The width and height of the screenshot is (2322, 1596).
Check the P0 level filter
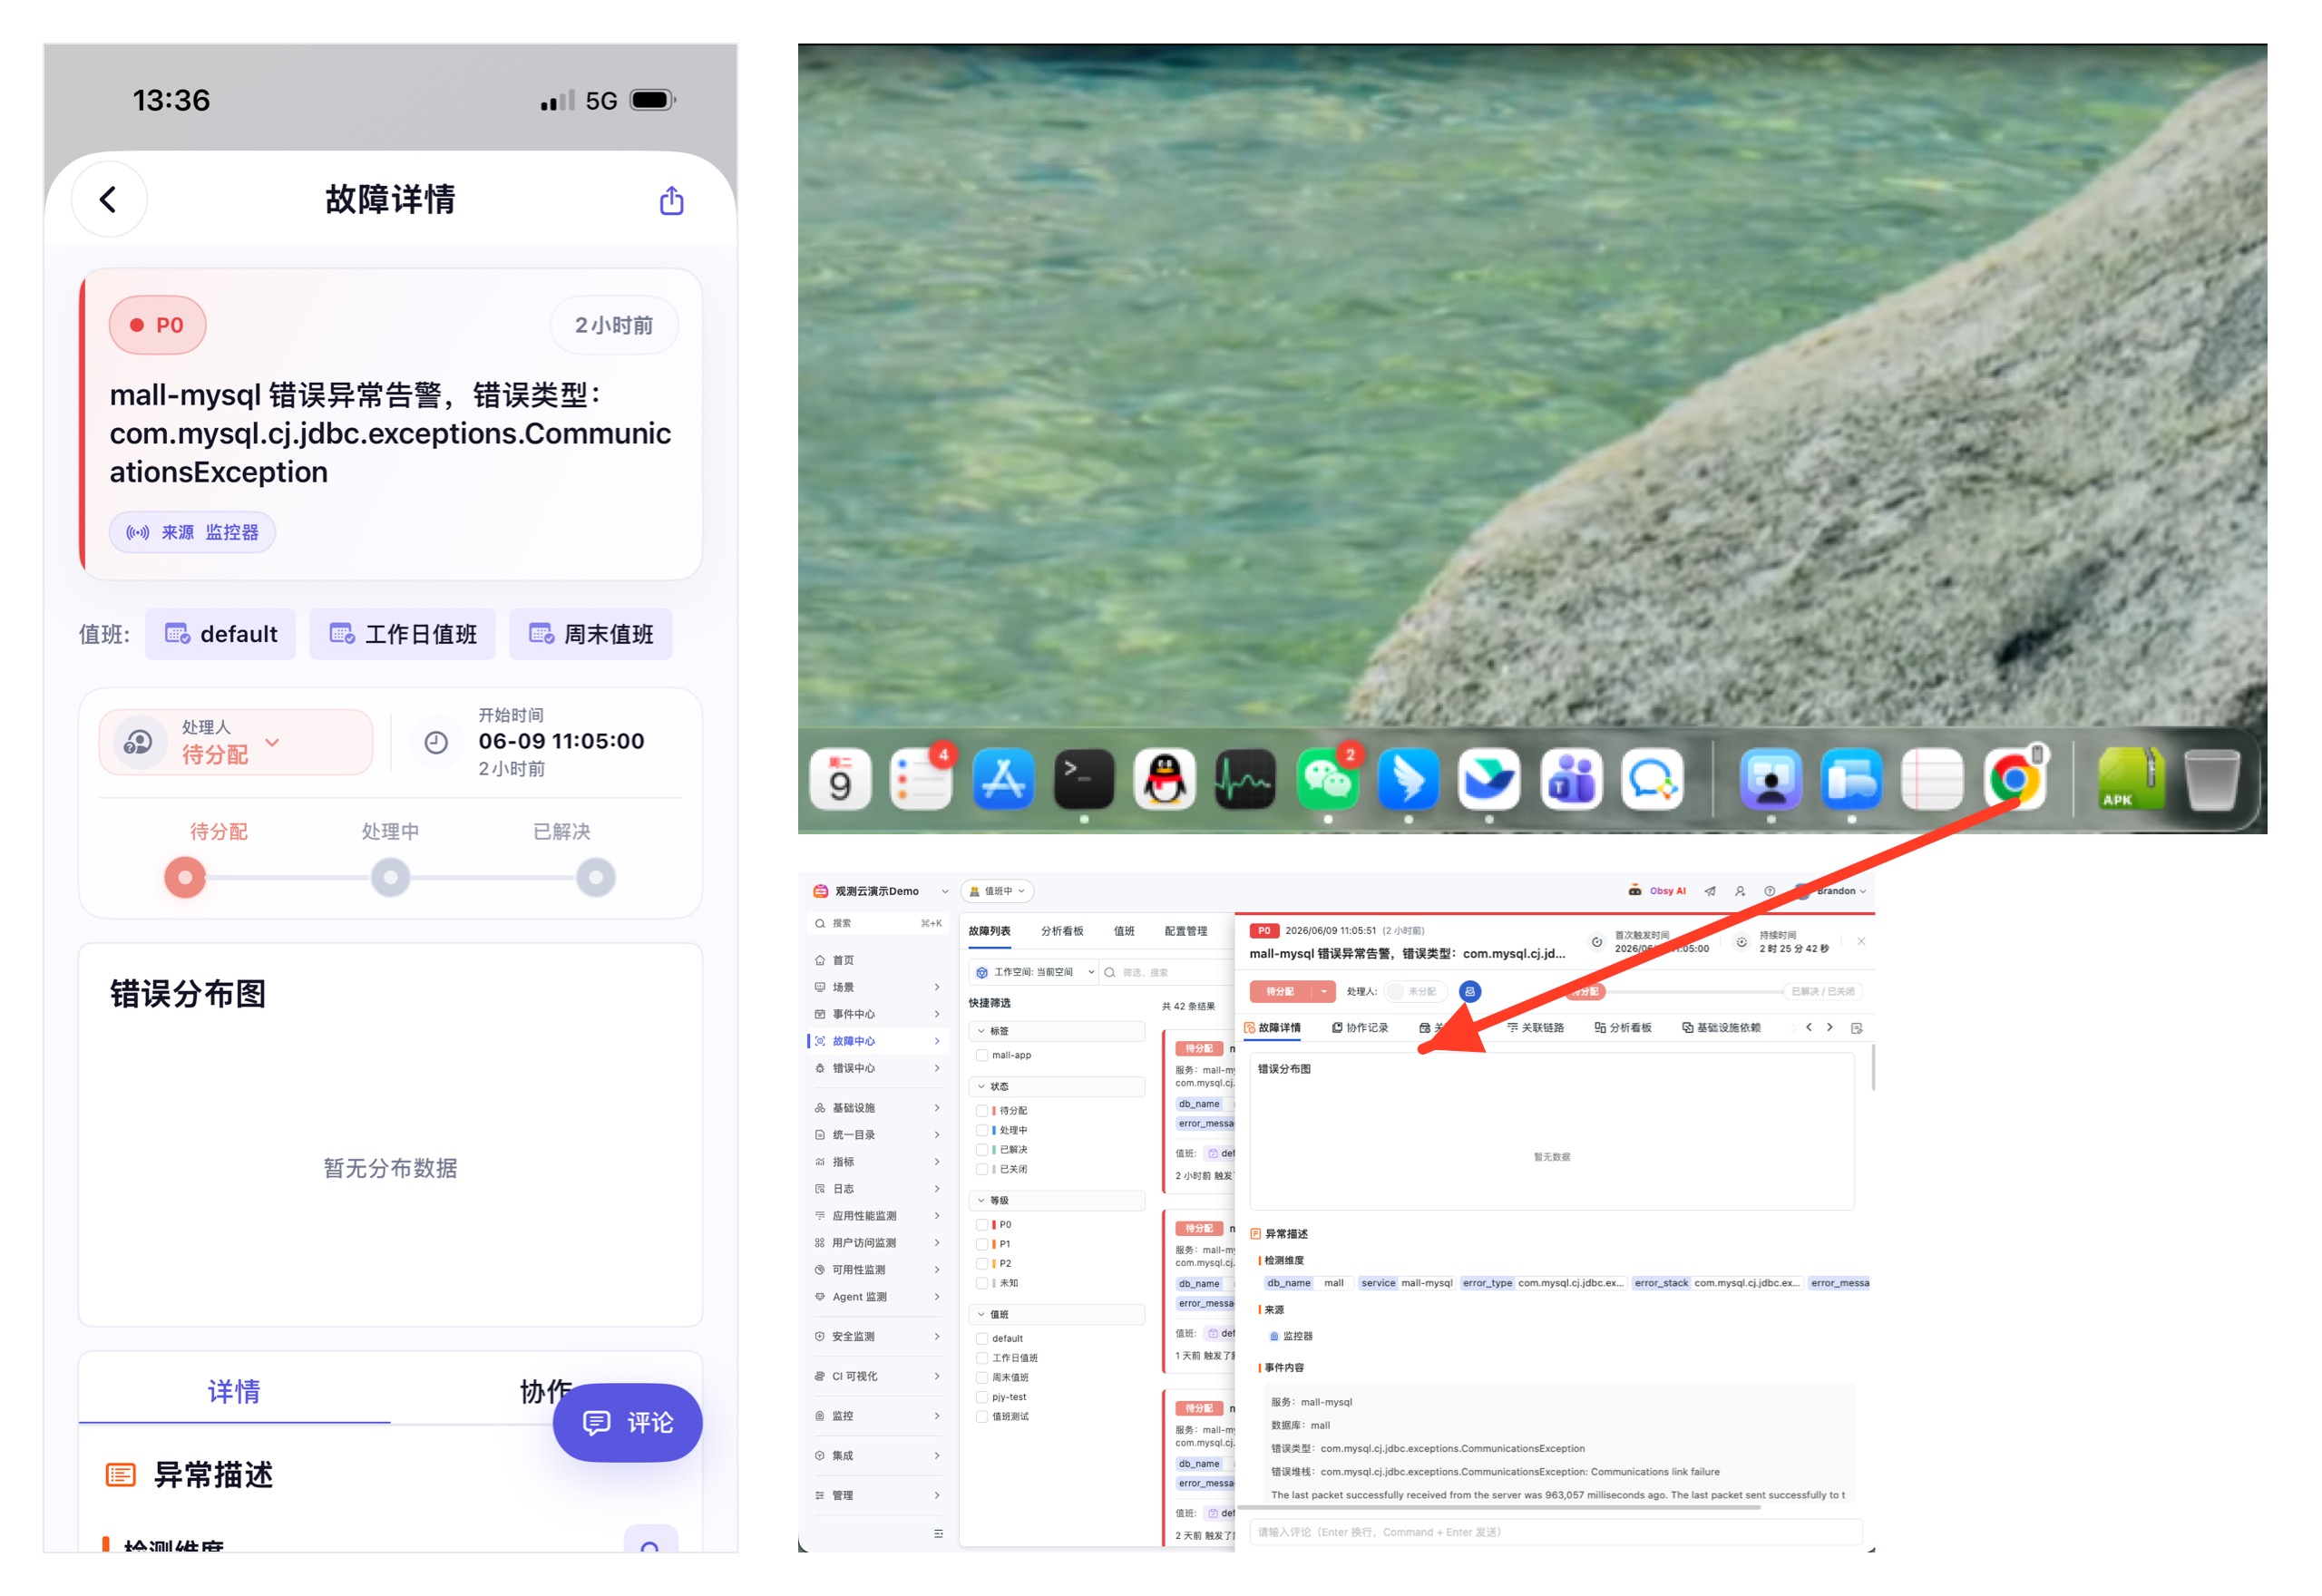982,1224
